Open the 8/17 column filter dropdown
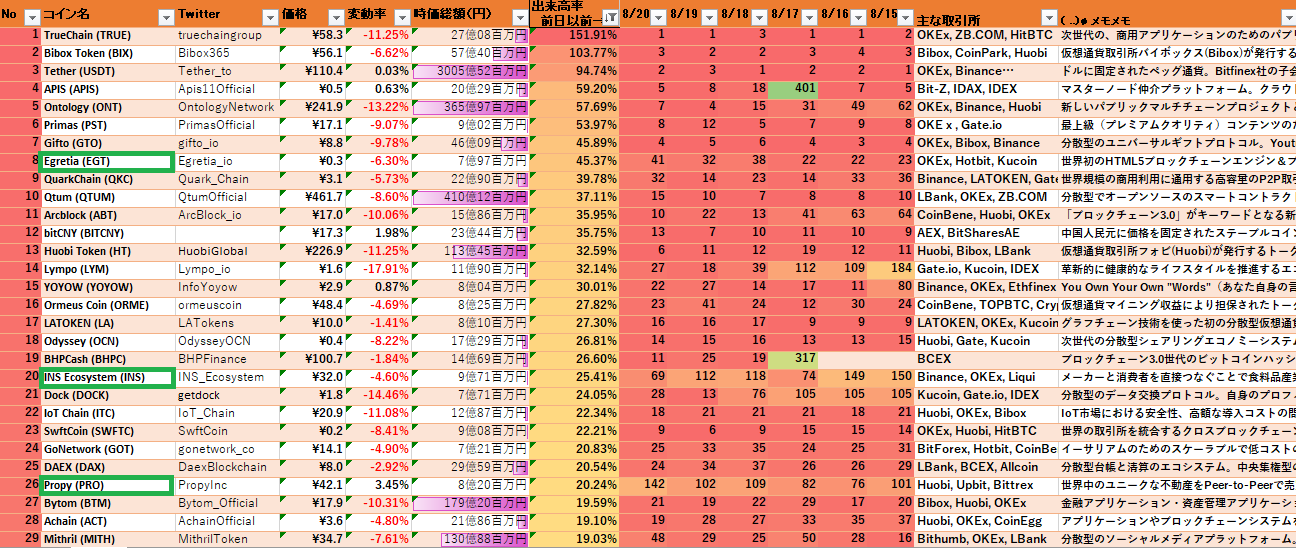Image resolution: width=1296 pixels, height=548 pixels. point(804,18)
